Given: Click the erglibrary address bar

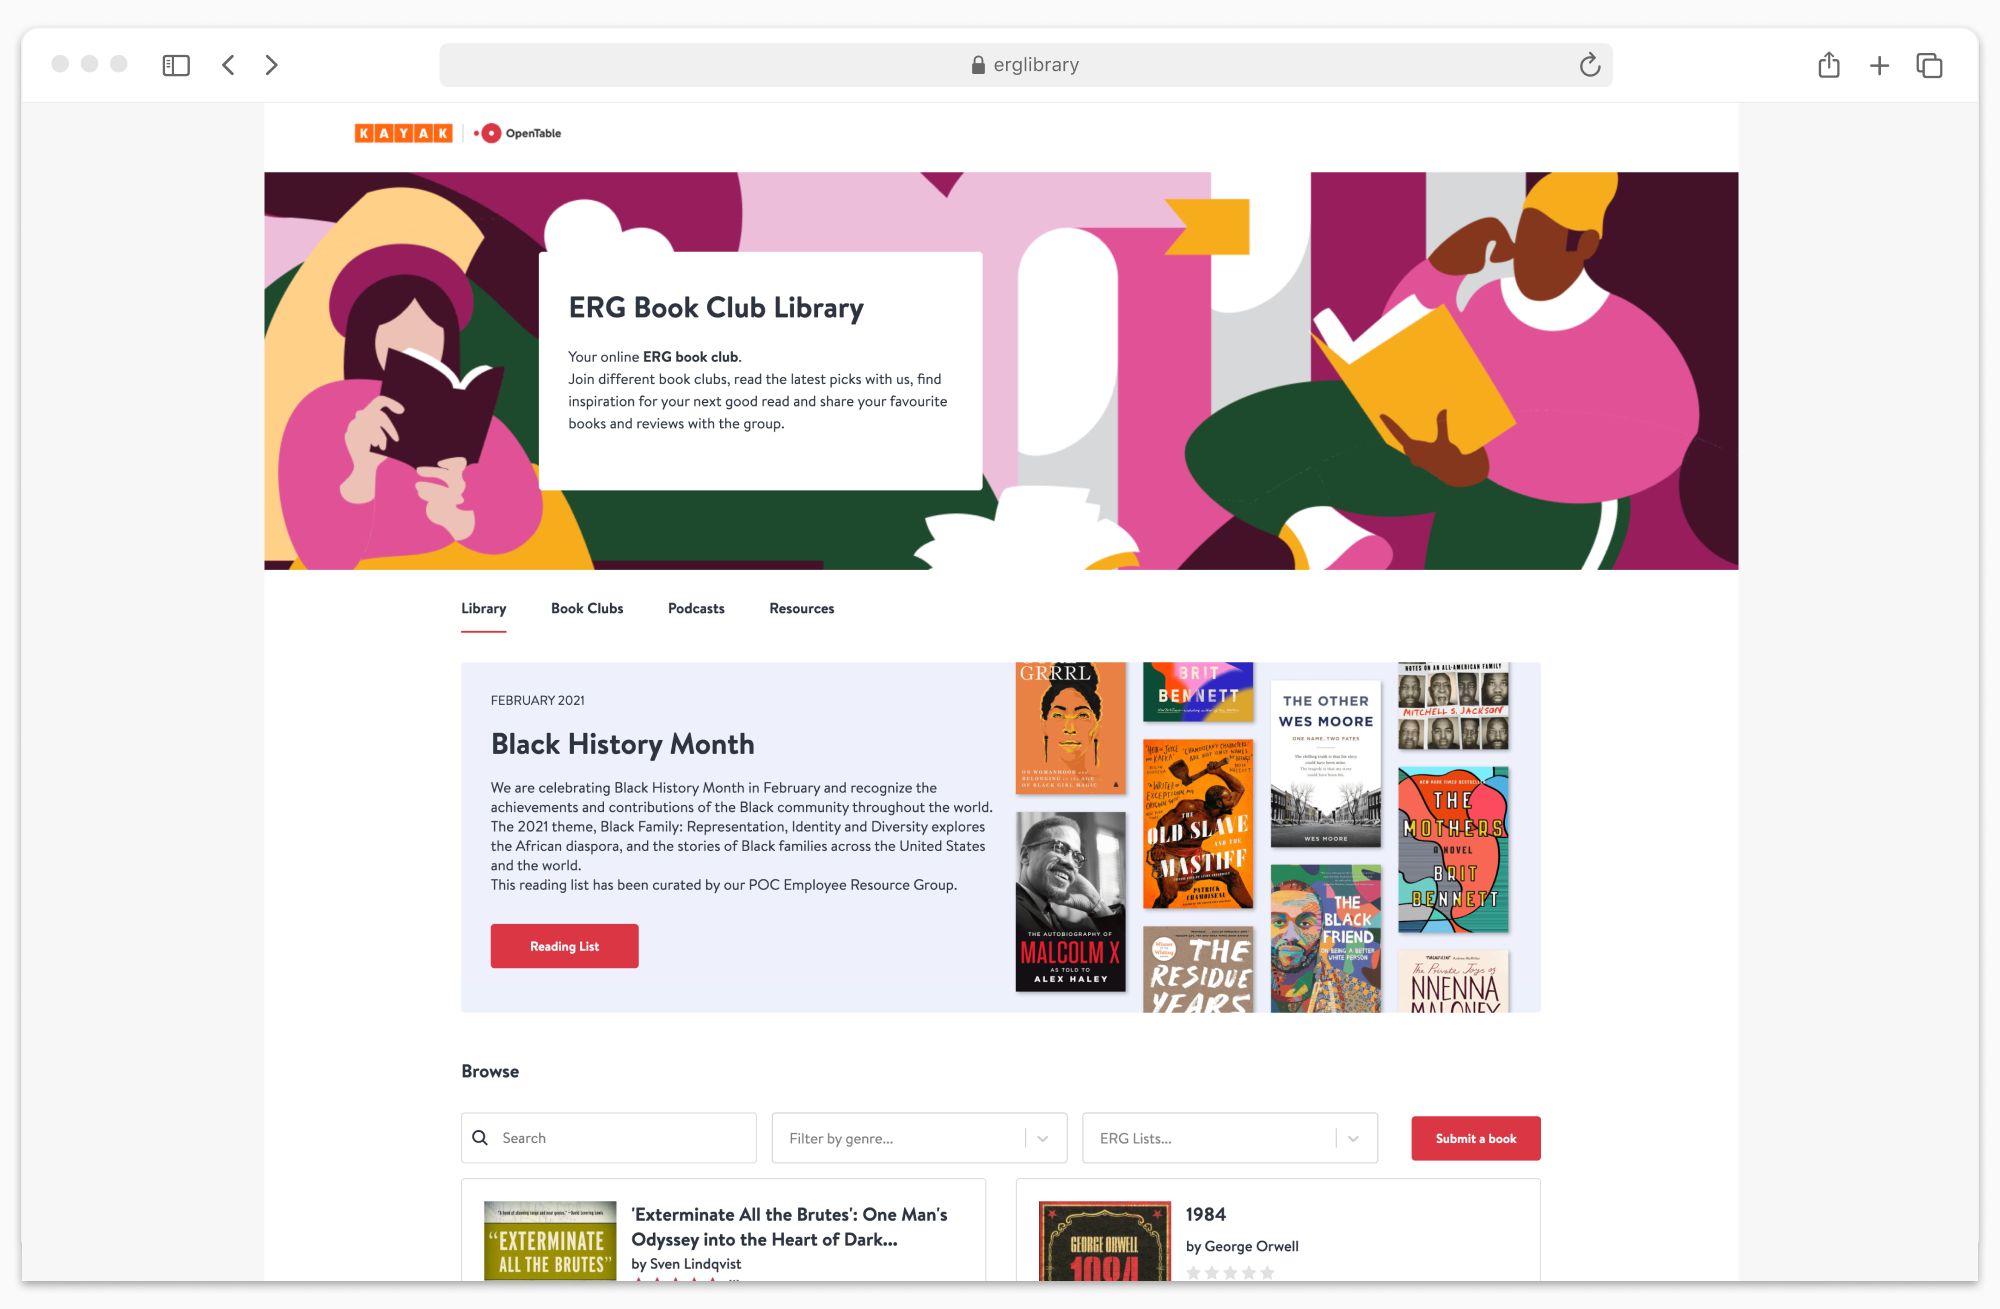Looking at the screenshot, I should [1025, 65].
